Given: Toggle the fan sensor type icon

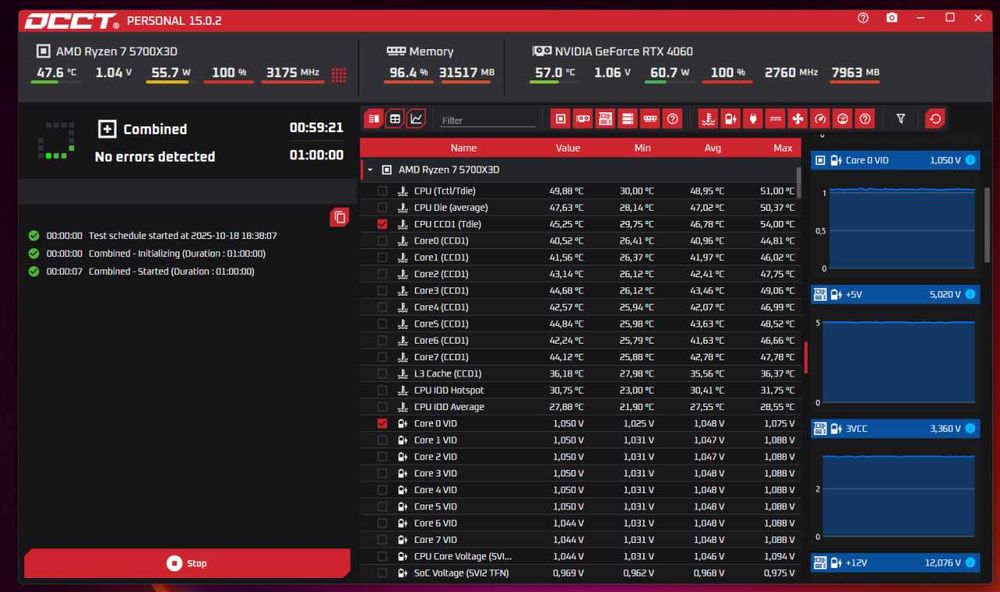Looking at the screenshot, I should point(797,119).
